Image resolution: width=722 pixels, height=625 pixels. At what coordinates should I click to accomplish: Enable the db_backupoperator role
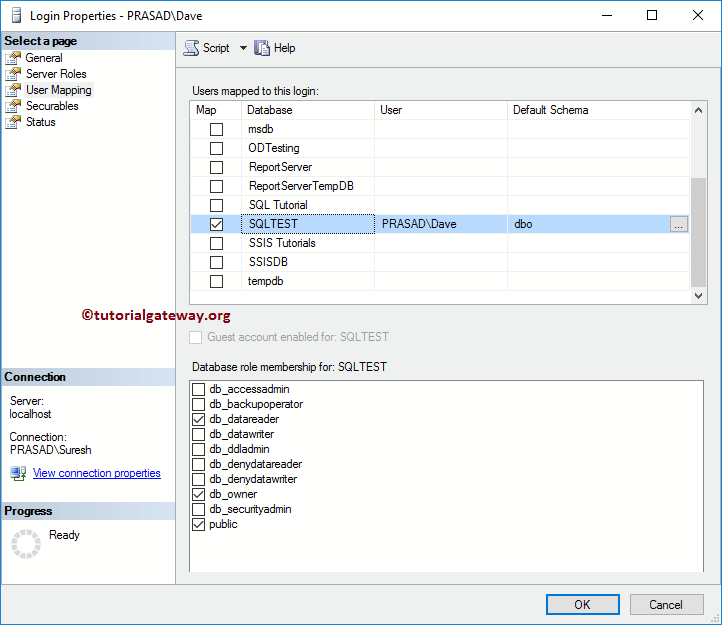[x=198, y=404]
